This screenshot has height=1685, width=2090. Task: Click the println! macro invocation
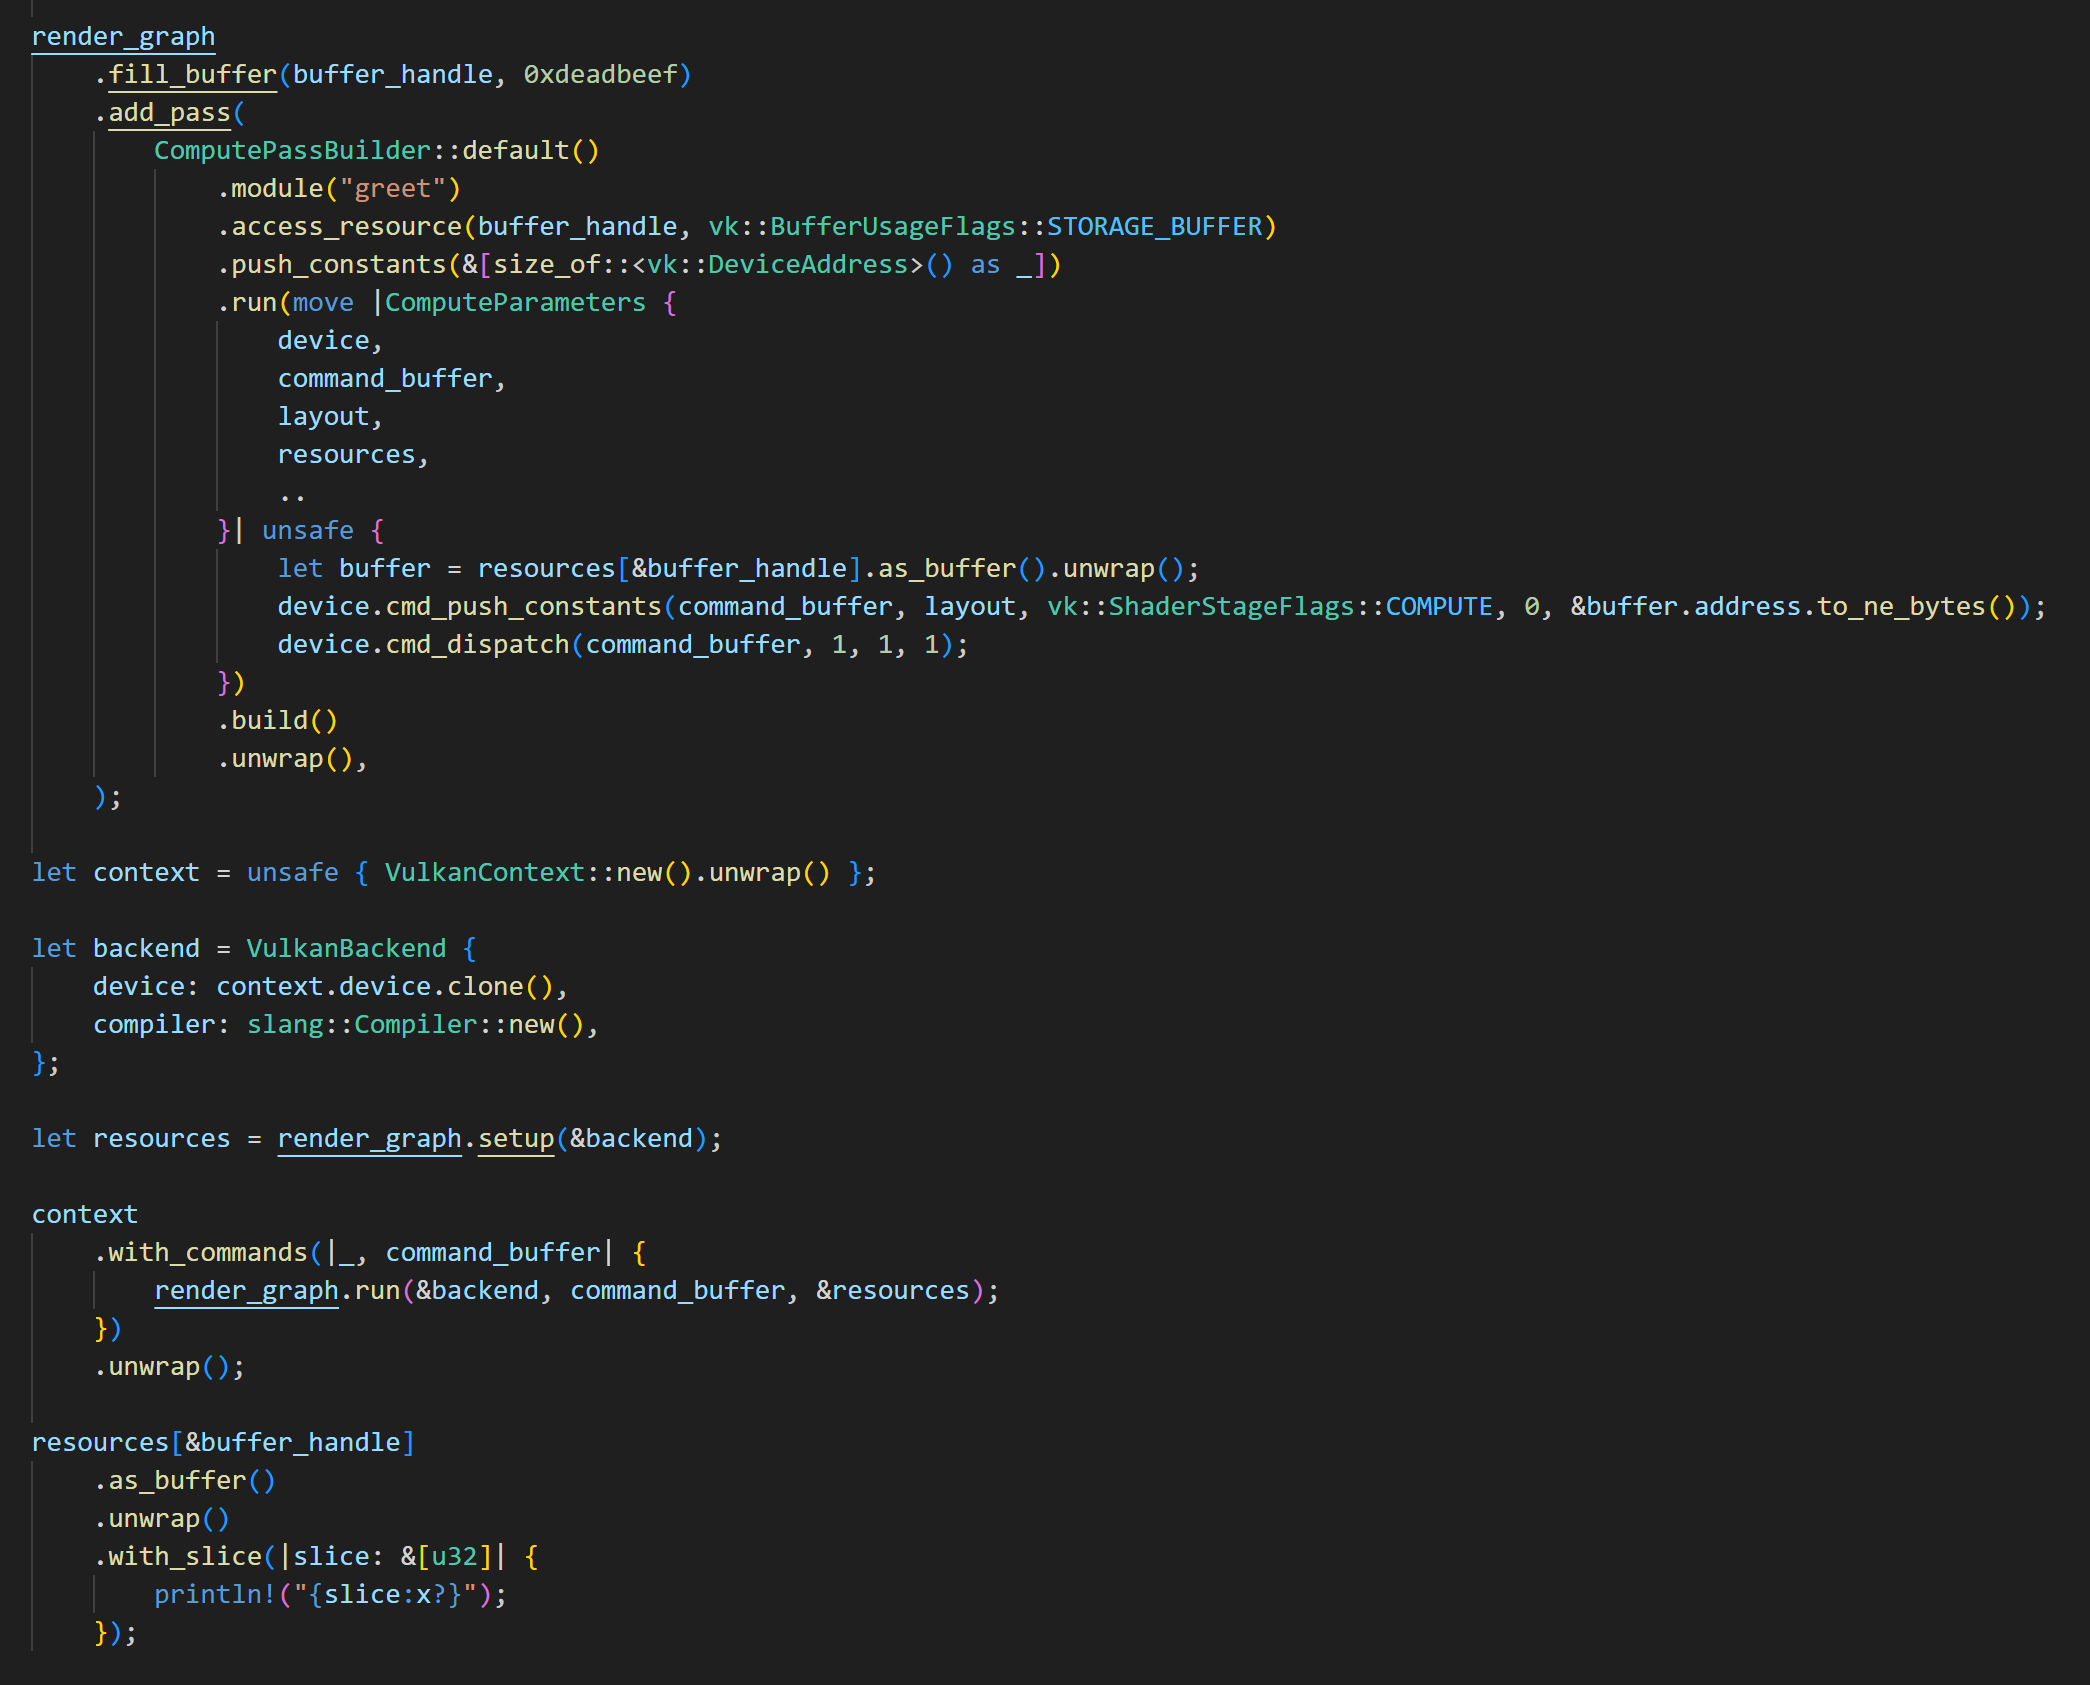click(x=215, y=1595)
